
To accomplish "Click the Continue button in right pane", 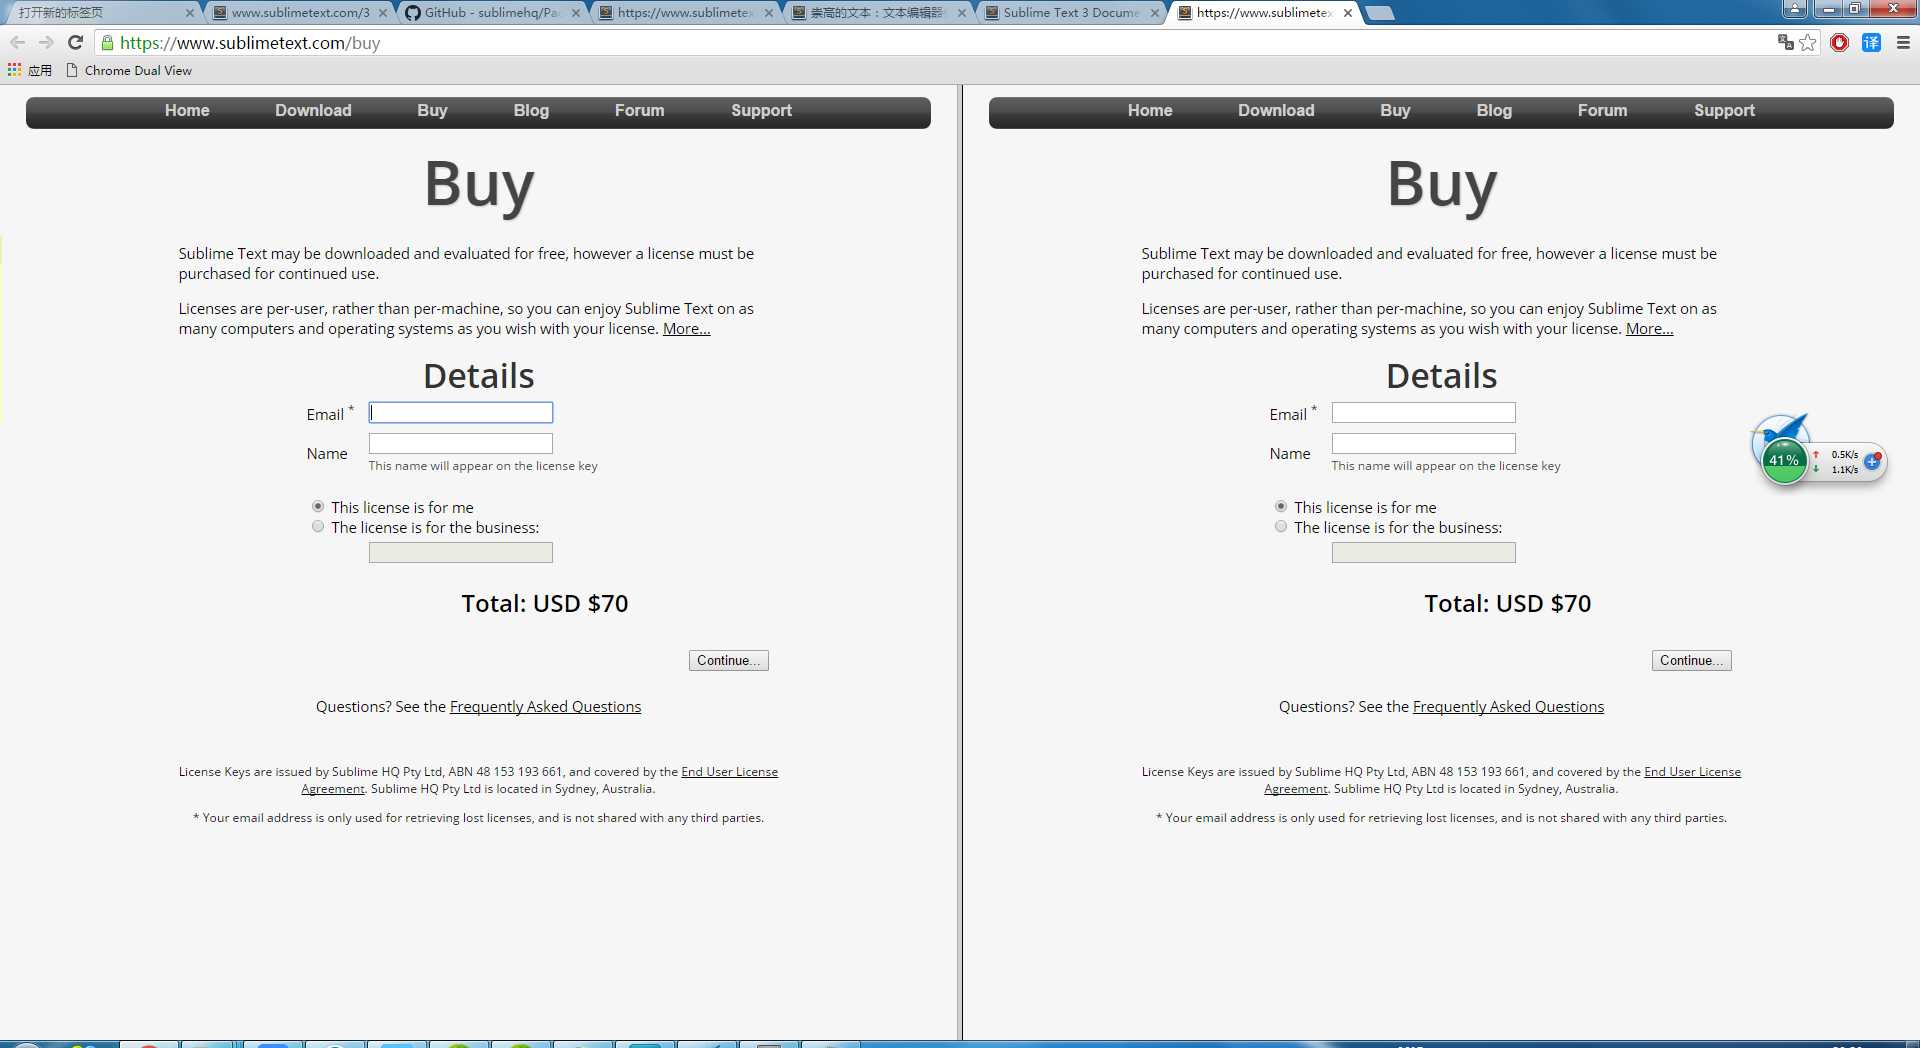I will click(x=1691, y=661).
